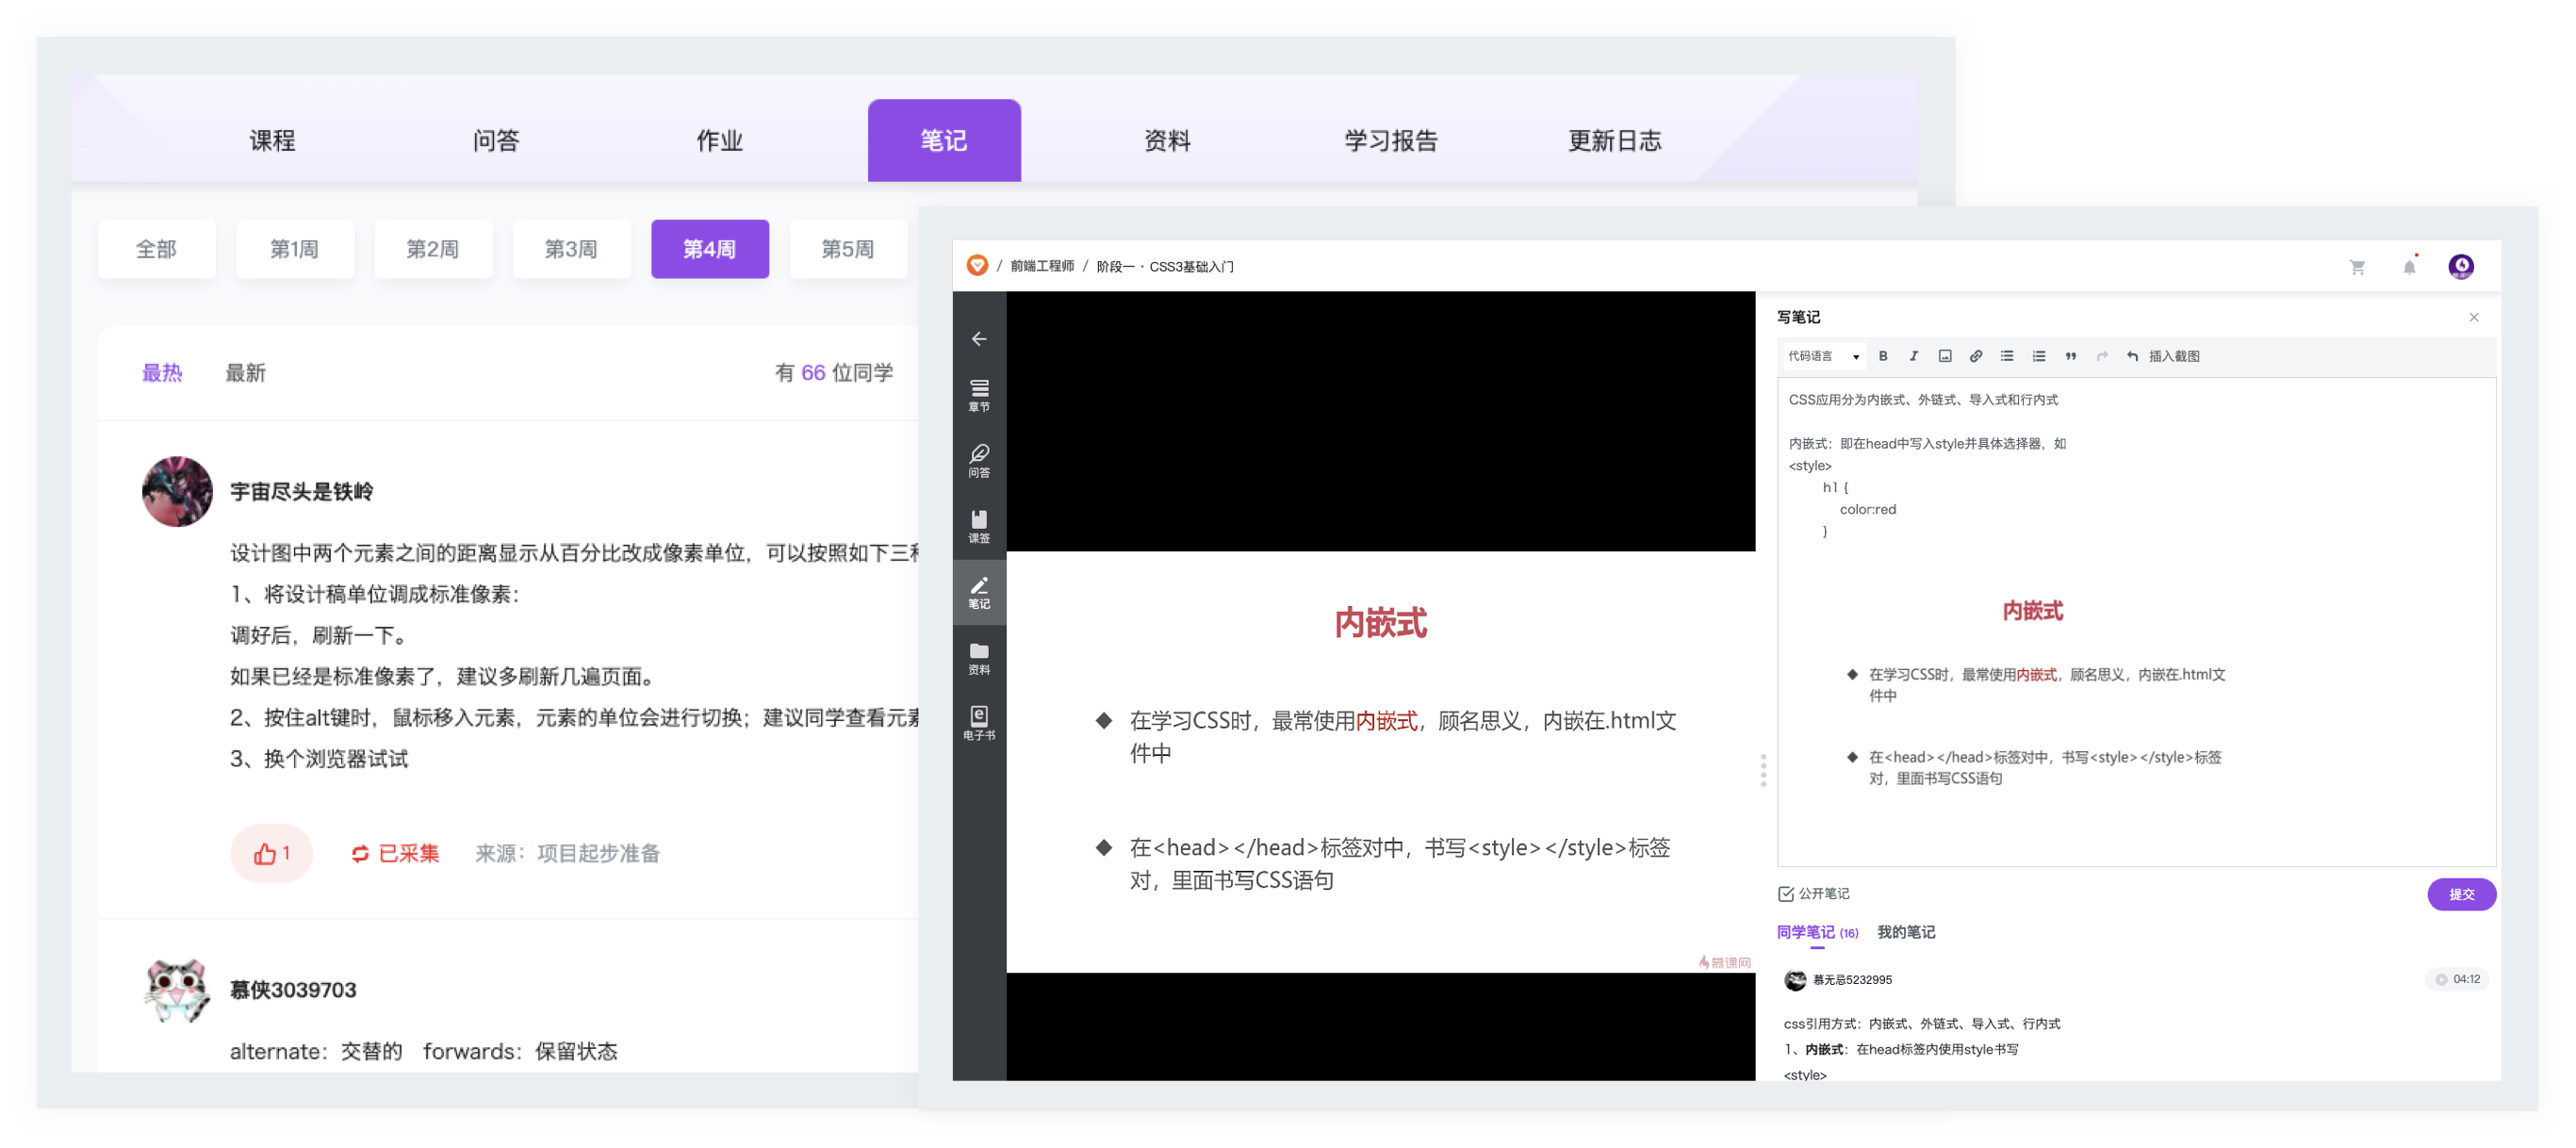Toggle the 已采集 collected status
2576x1148 pixels.
(395, 853)
